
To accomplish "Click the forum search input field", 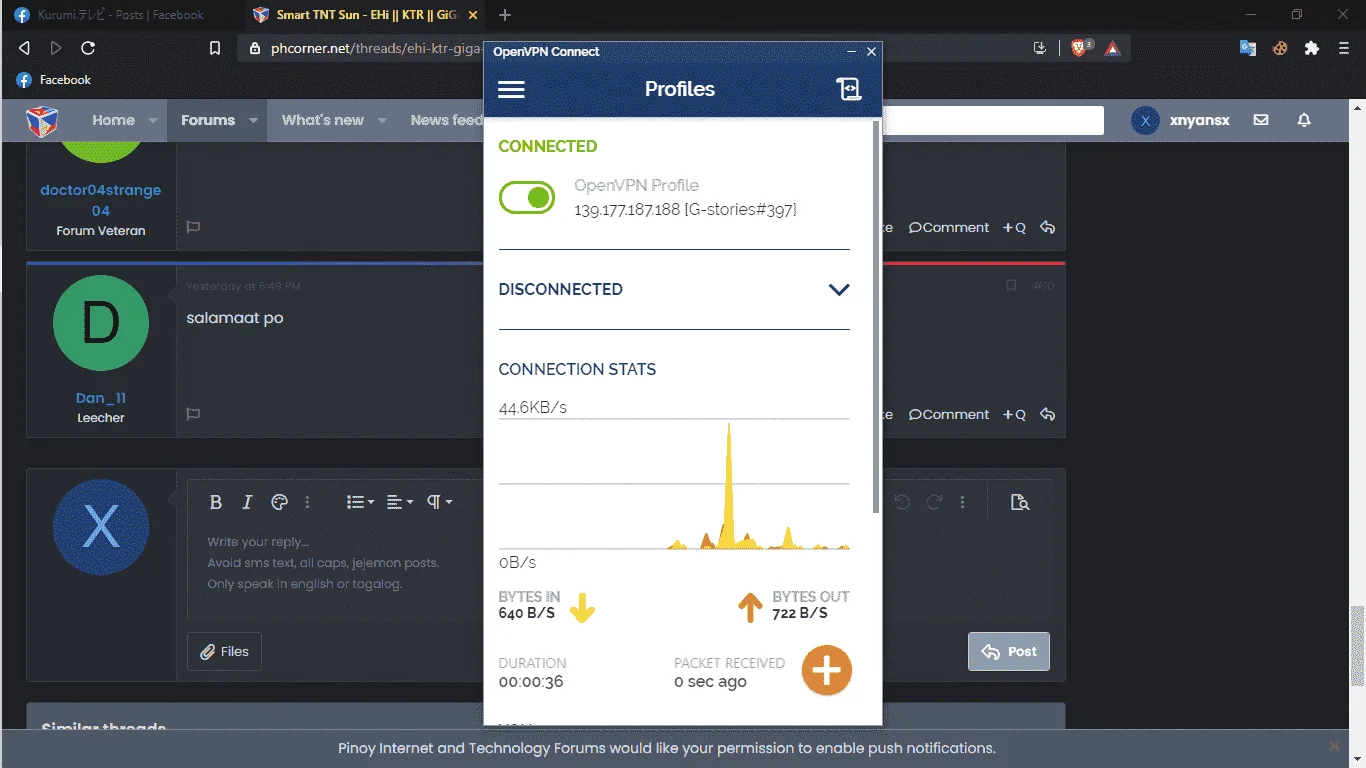I will pyautogui.click(x=992, y=120).
